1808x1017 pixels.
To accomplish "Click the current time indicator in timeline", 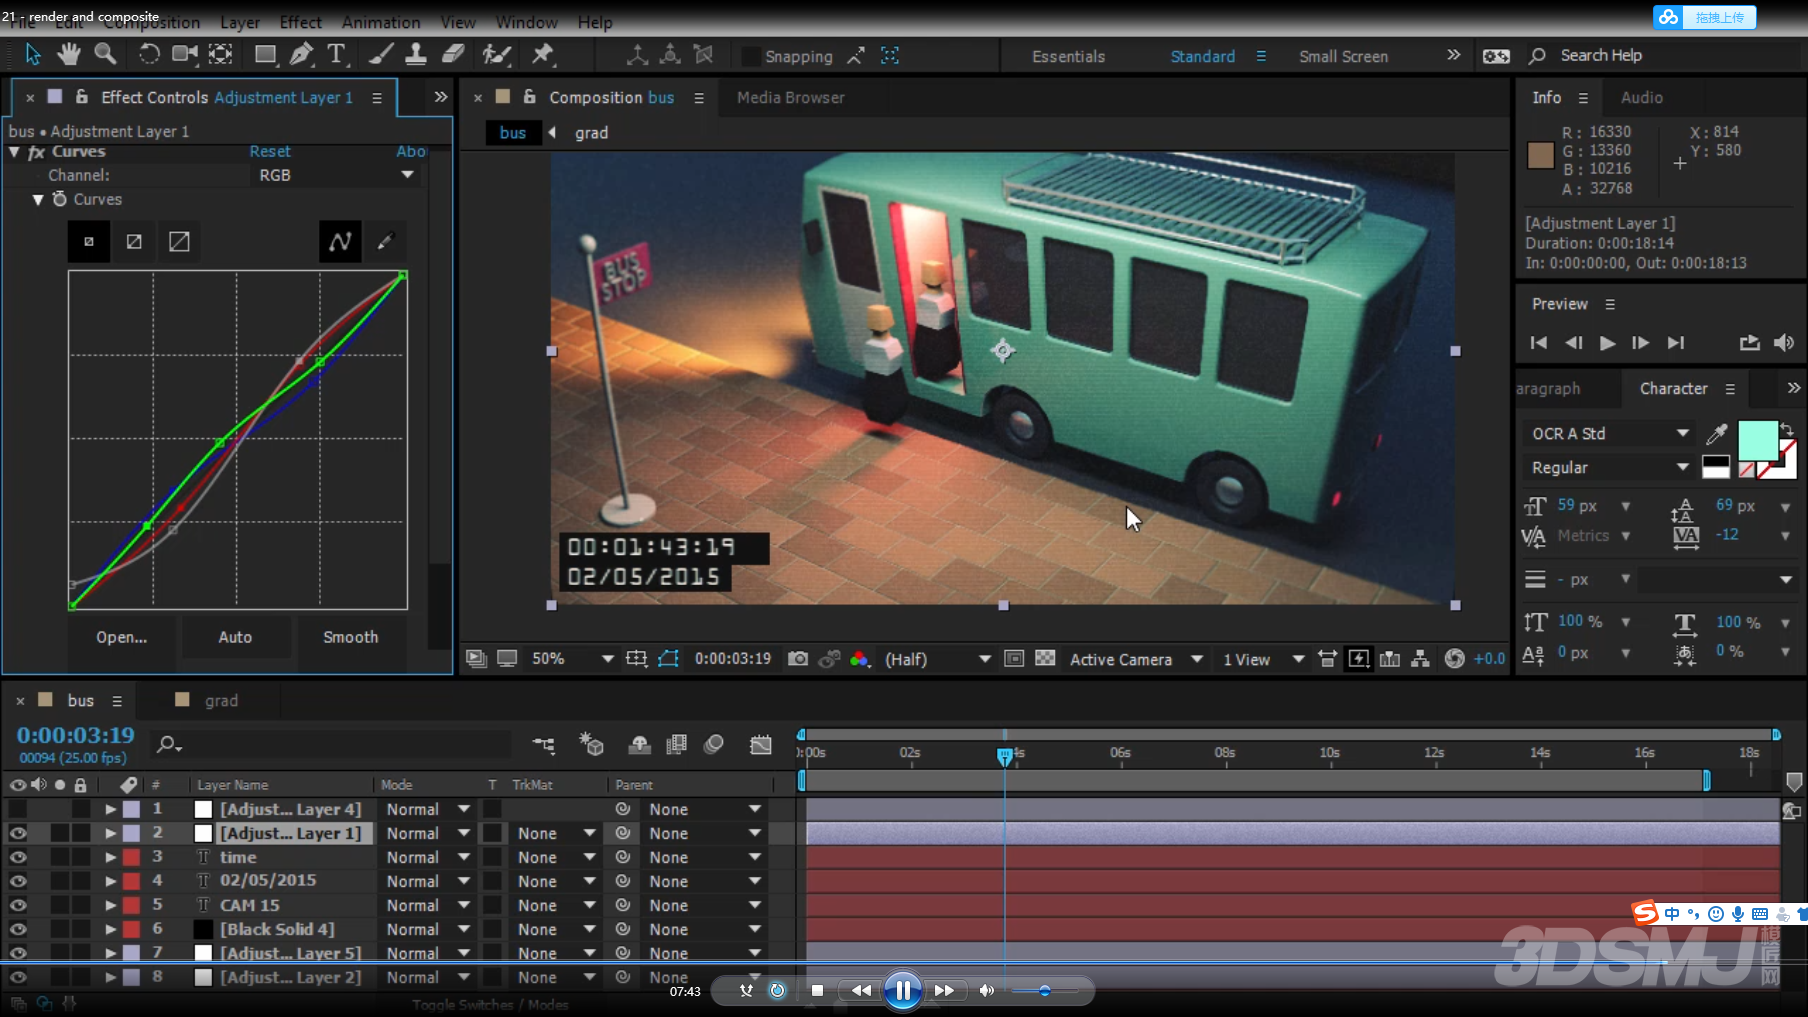I will coord(1004,756).
